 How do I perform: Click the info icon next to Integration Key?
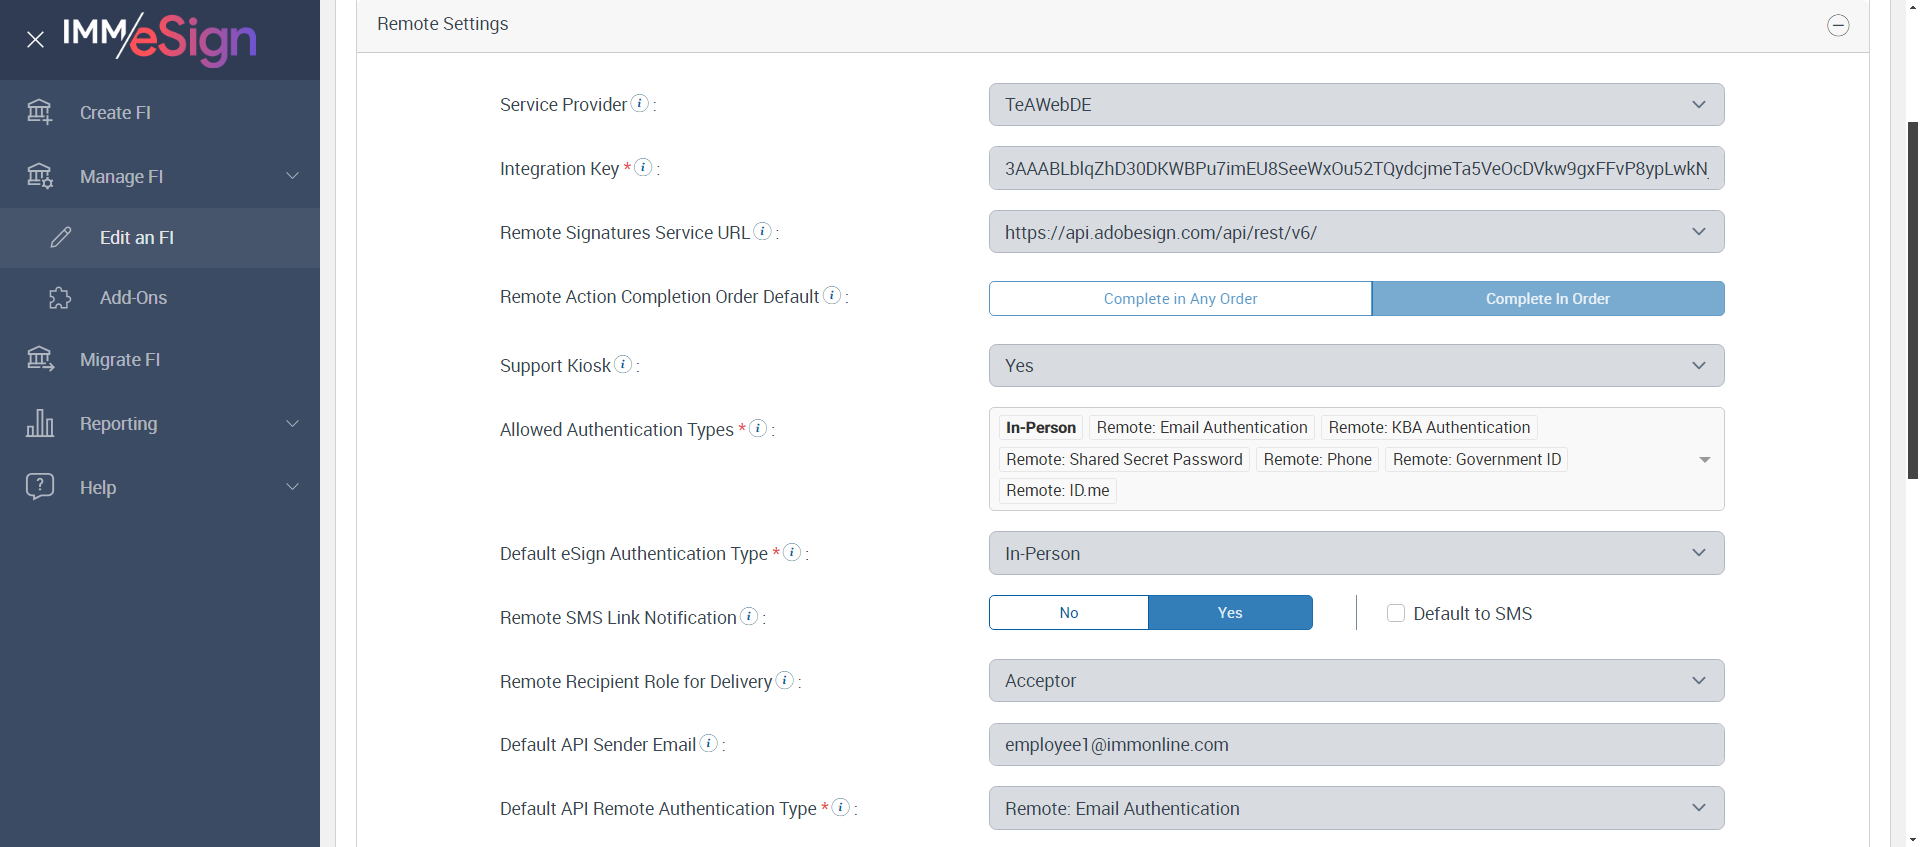pos(644,167)
